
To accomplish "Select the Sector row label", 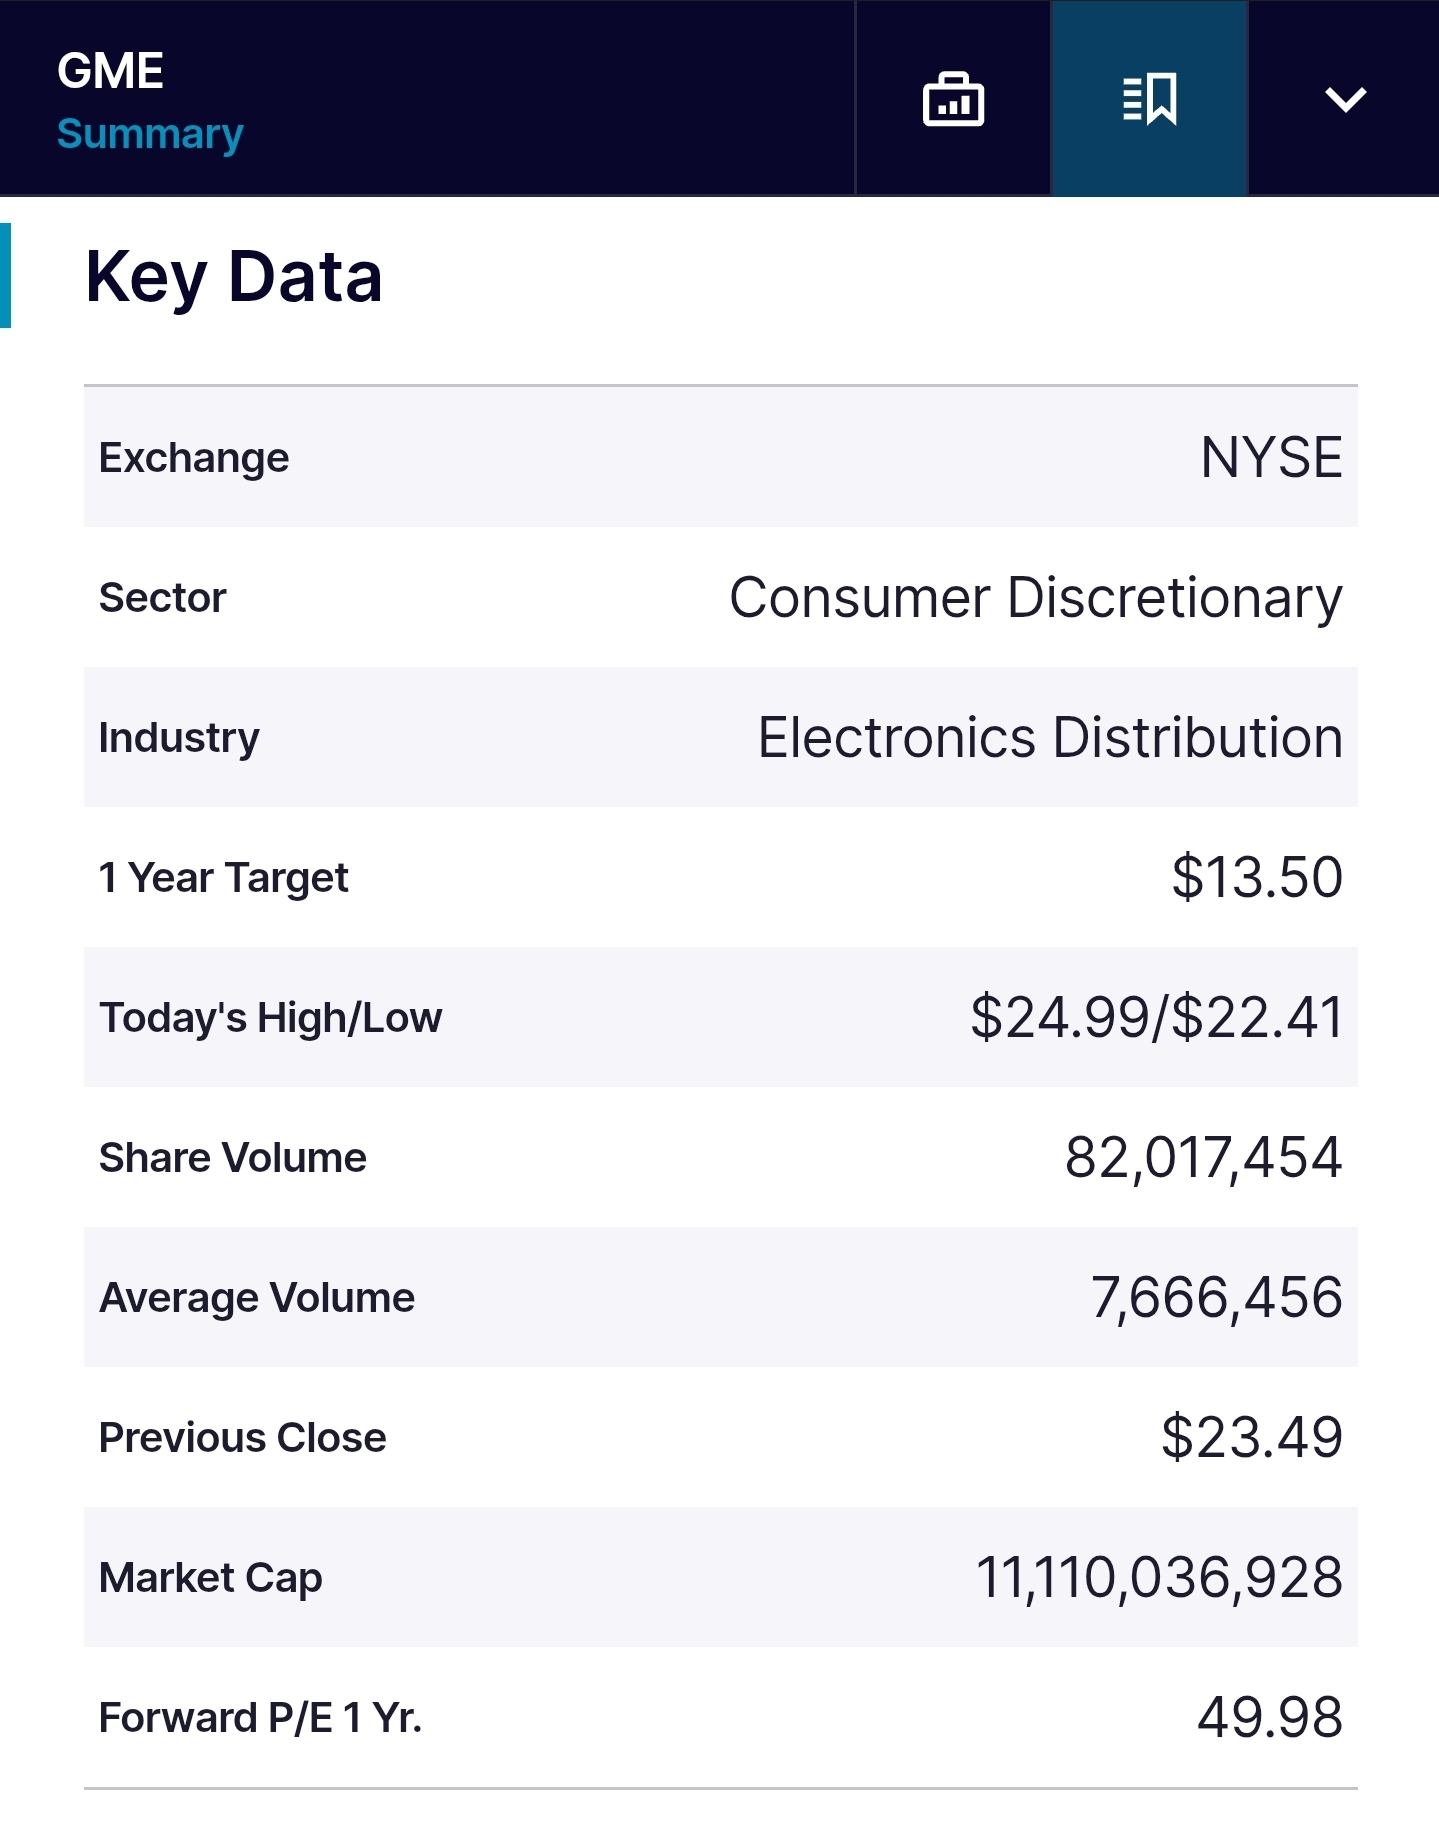I will point(163,598).
